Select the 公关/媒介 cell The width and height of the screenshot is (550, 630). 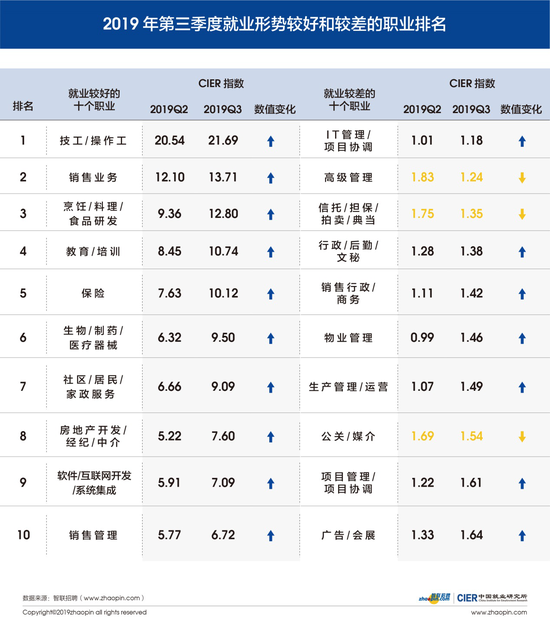pyautogui.click(x=348, y=436)
